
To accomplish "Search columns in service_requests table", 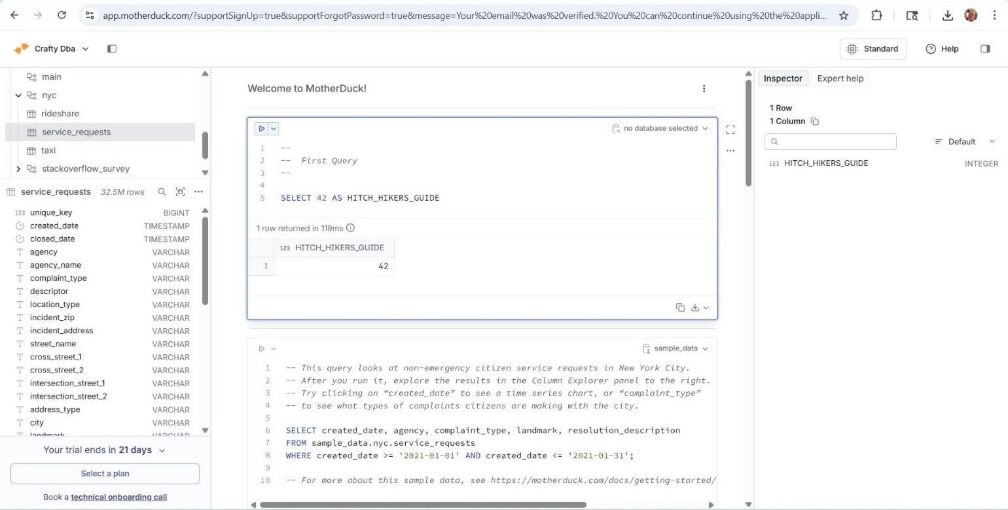I will coord(162,192).
